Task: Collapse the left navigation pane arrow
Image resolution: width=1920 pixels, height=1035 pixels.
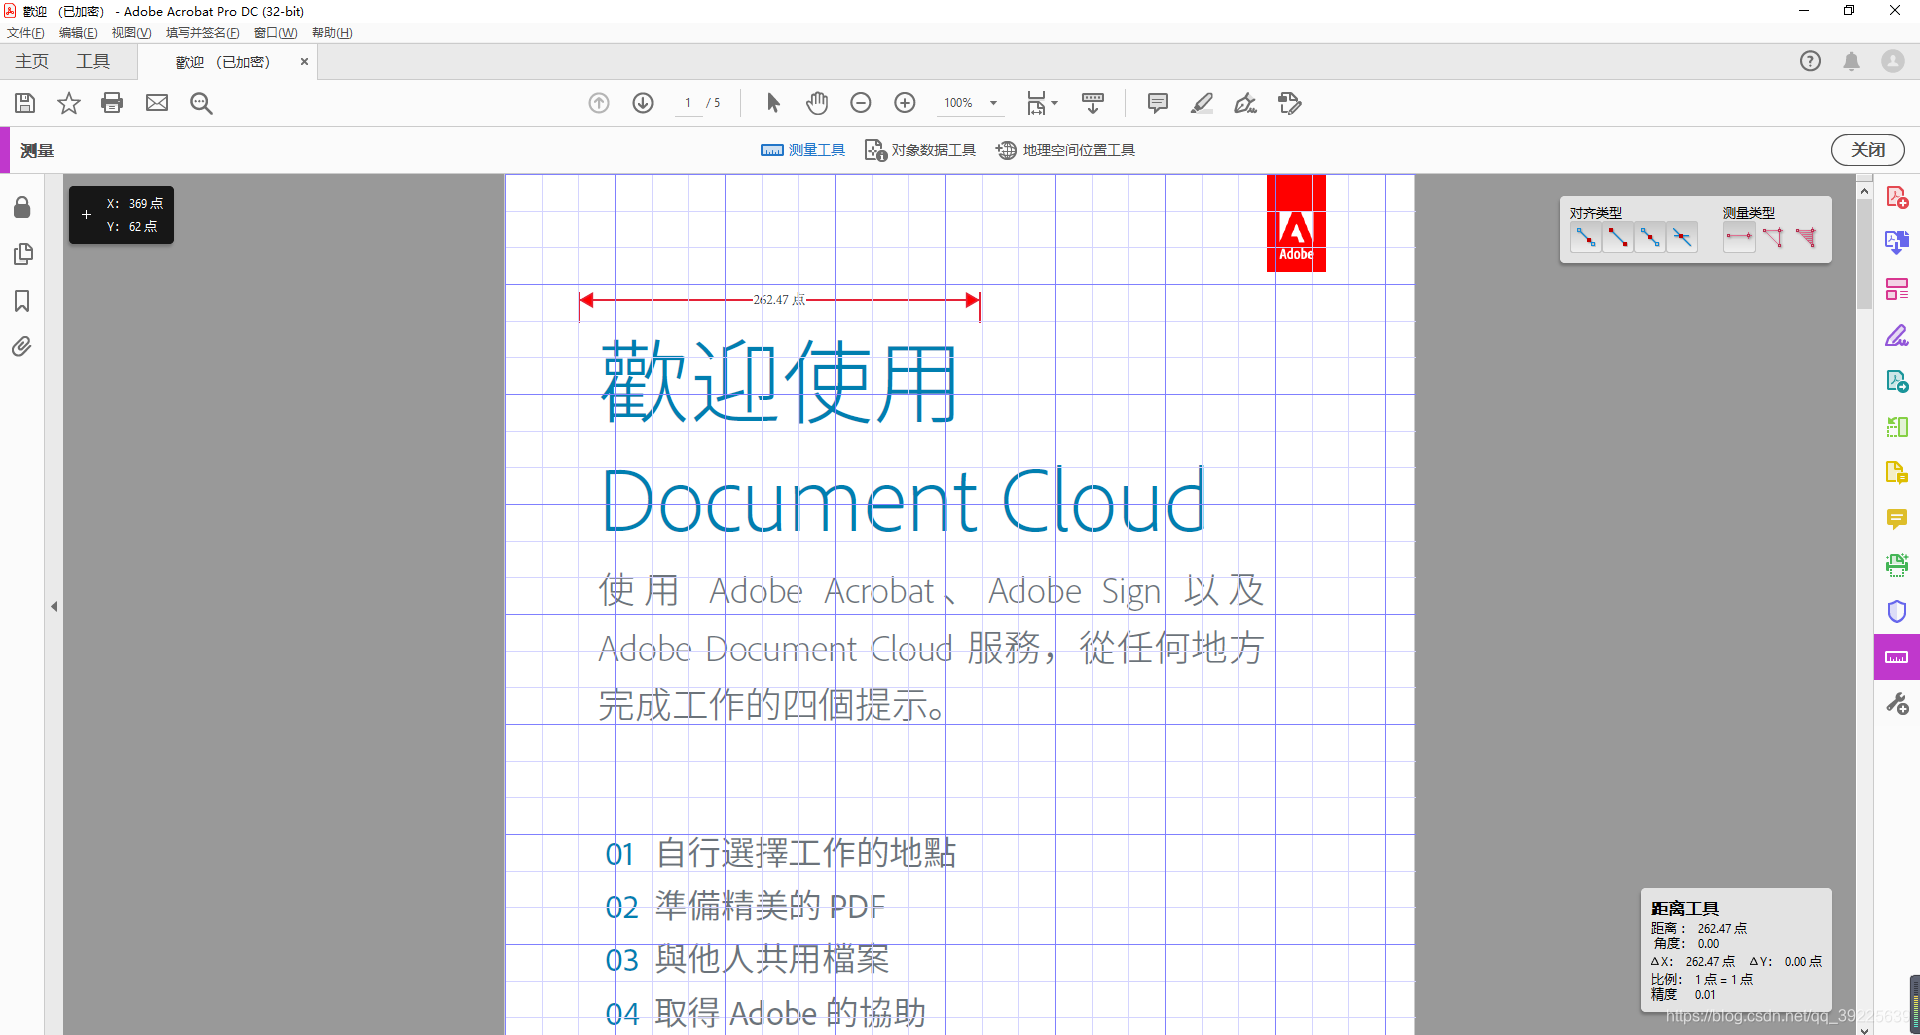Action: pos(54,606)
